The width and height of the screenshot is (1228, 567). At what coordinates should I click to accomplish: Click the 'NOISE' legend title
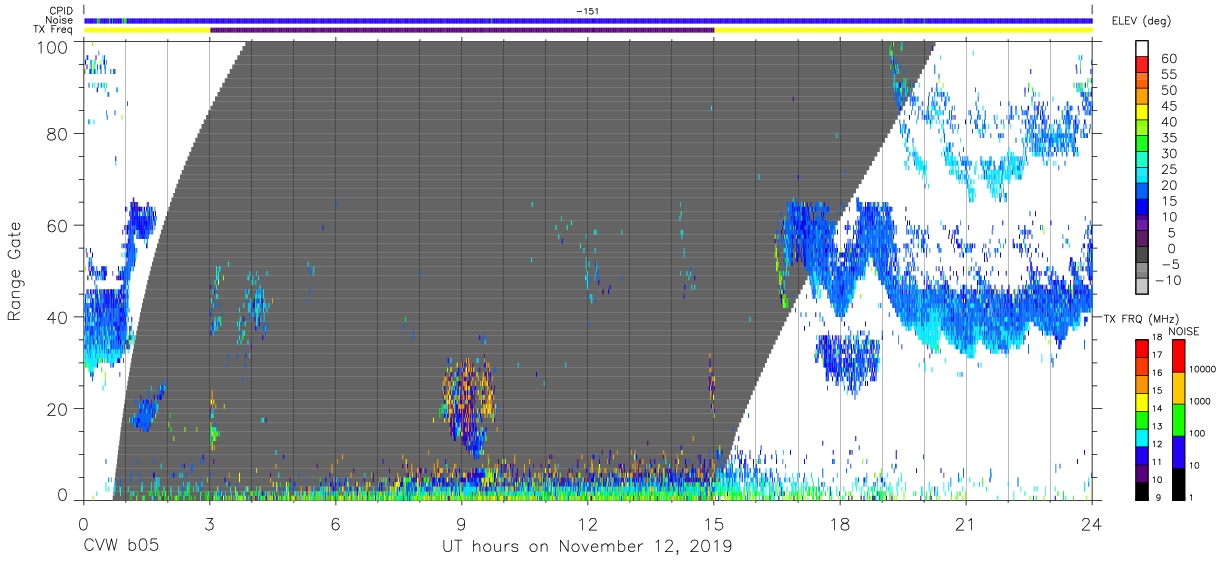click(1183, 331)
